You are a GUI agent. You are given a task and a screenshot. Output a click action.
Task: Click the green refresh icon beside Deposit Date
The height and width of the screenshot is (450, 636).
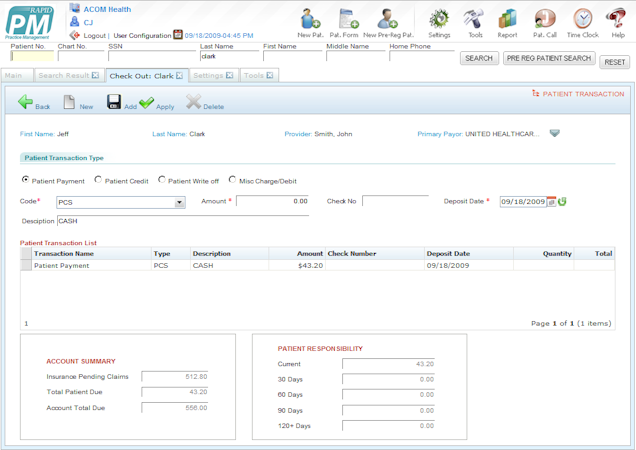(x=562, y=201)
